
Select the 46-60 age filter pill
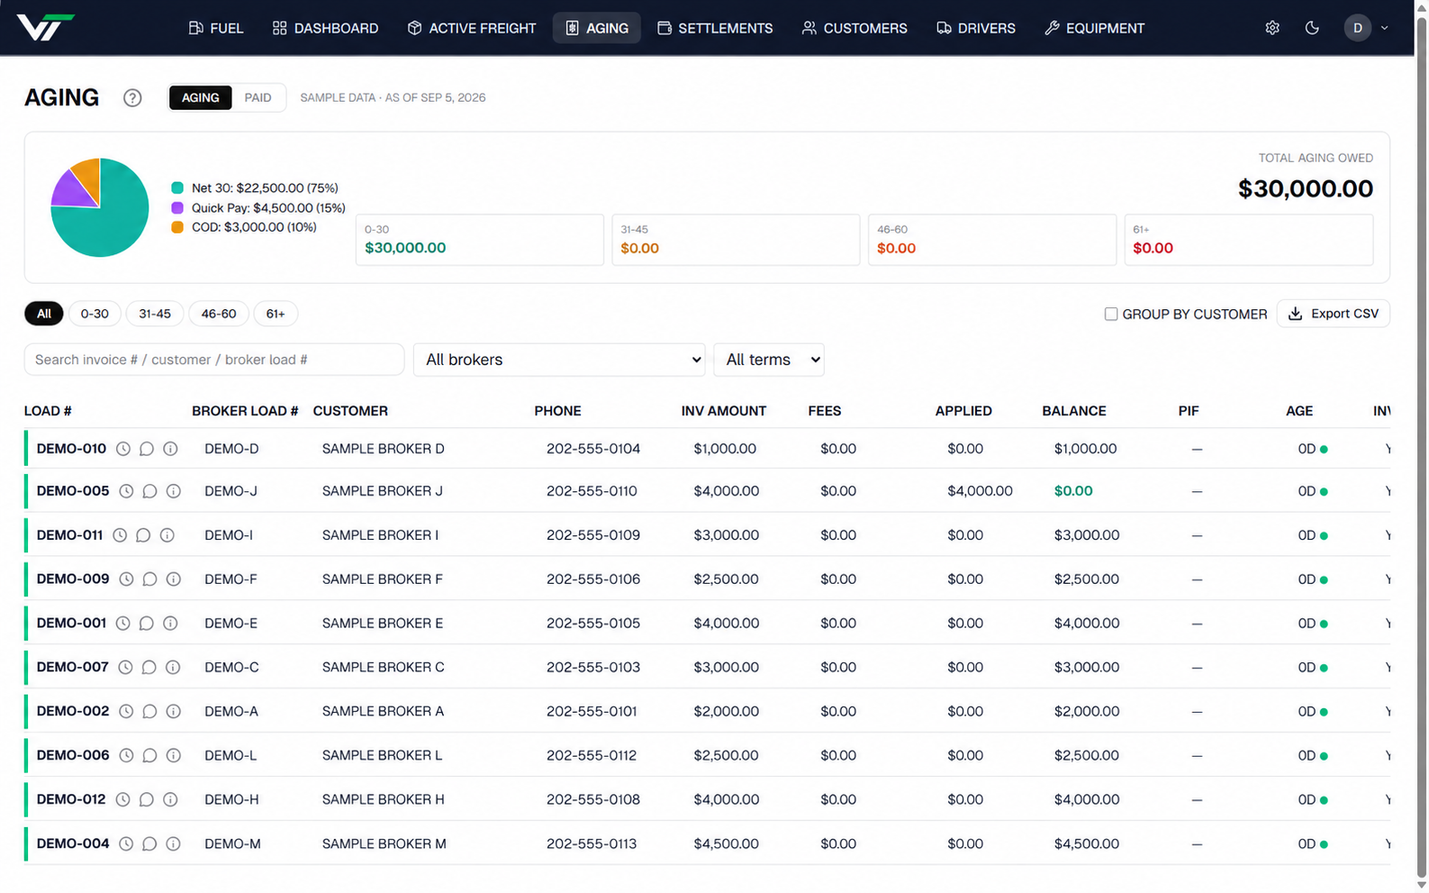[x=219, y=314]
